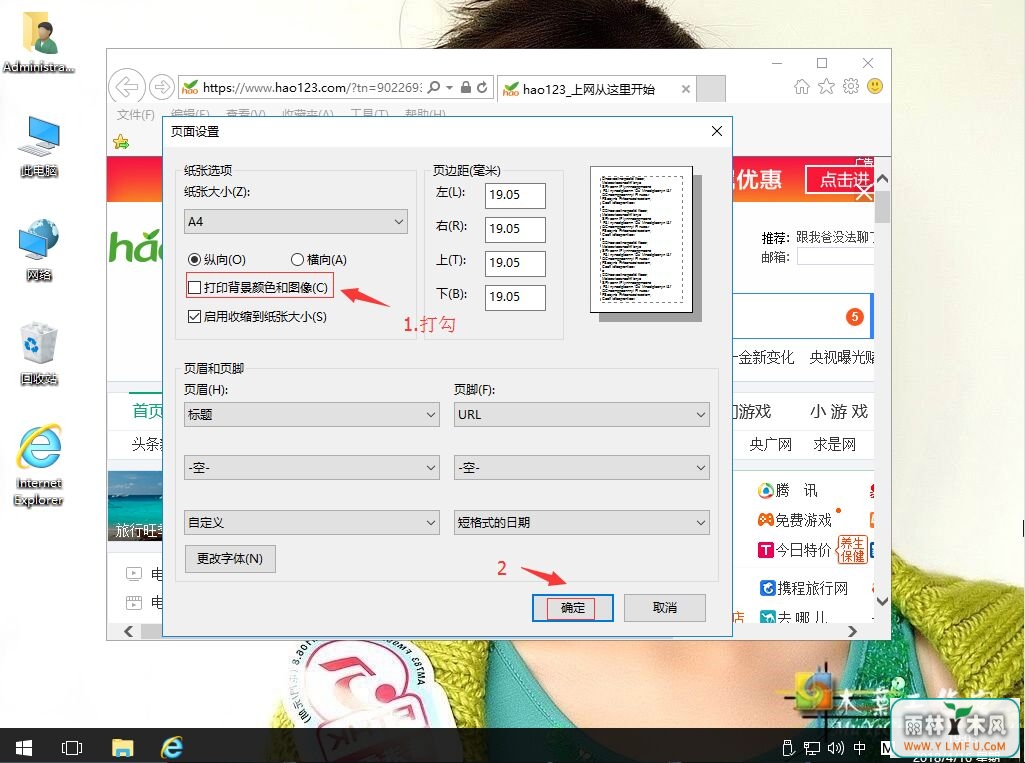The width and height of the screenshot is (1025, 763).
Task: Open 求是网 link
Action: pyautogui.click(x=834, y=445)
